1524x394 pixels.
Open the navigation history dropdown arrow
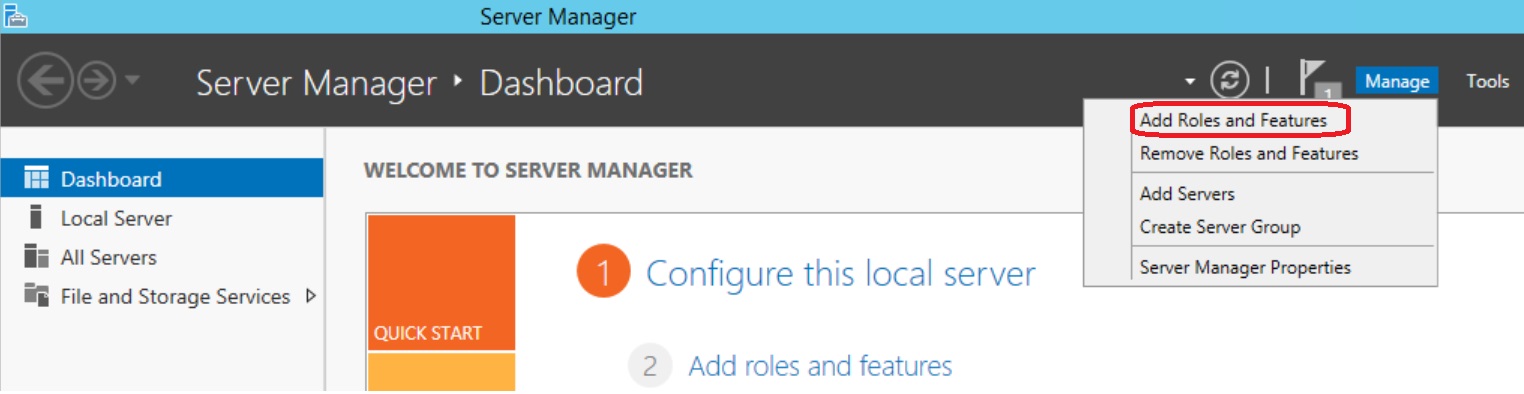[x=134, y=81]
